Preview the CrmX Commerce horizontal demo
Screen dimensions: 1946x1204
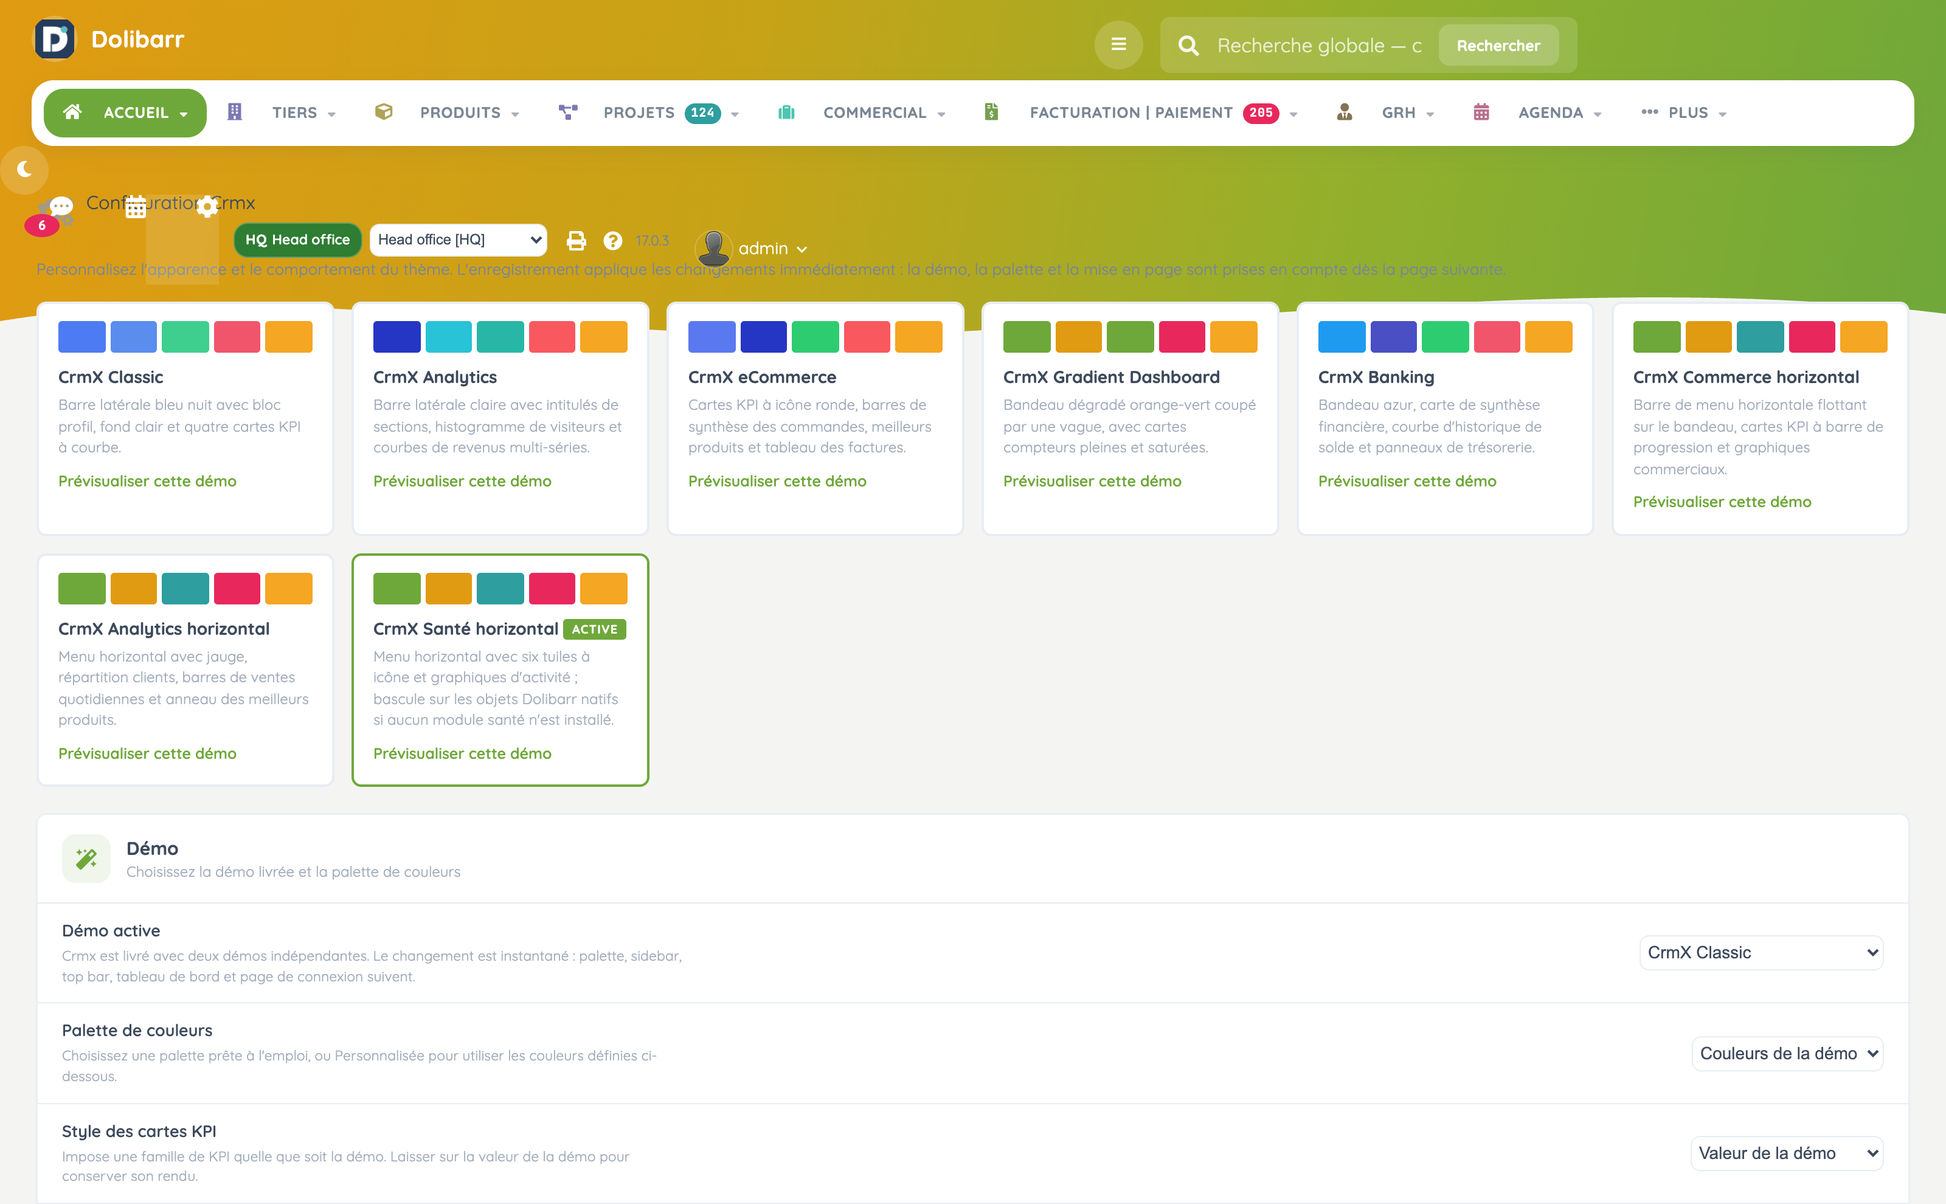pyautogui.click(x=1722, y=502)
